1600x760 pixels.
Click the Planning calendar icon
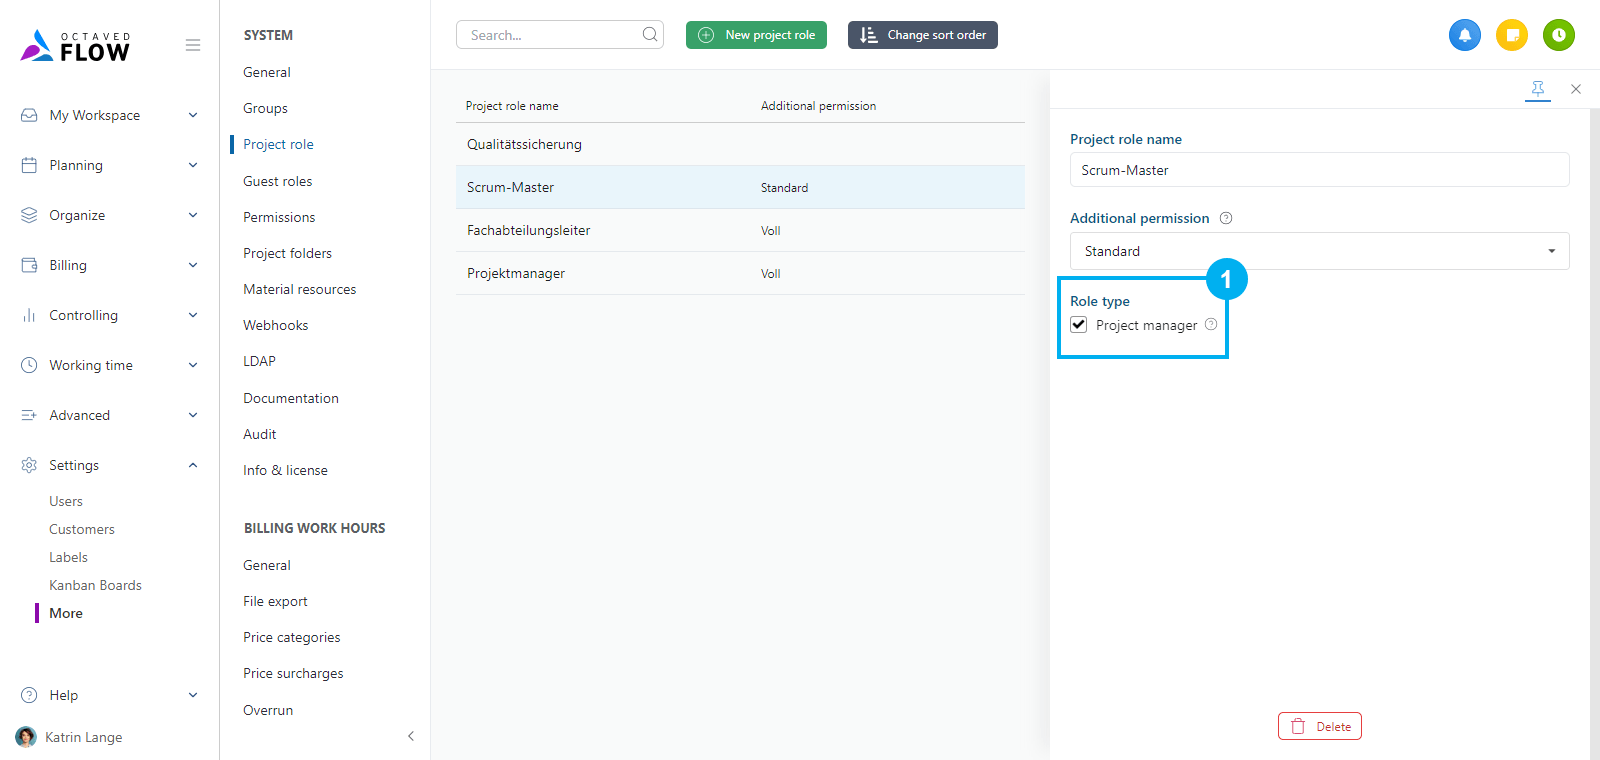[29, 165]
